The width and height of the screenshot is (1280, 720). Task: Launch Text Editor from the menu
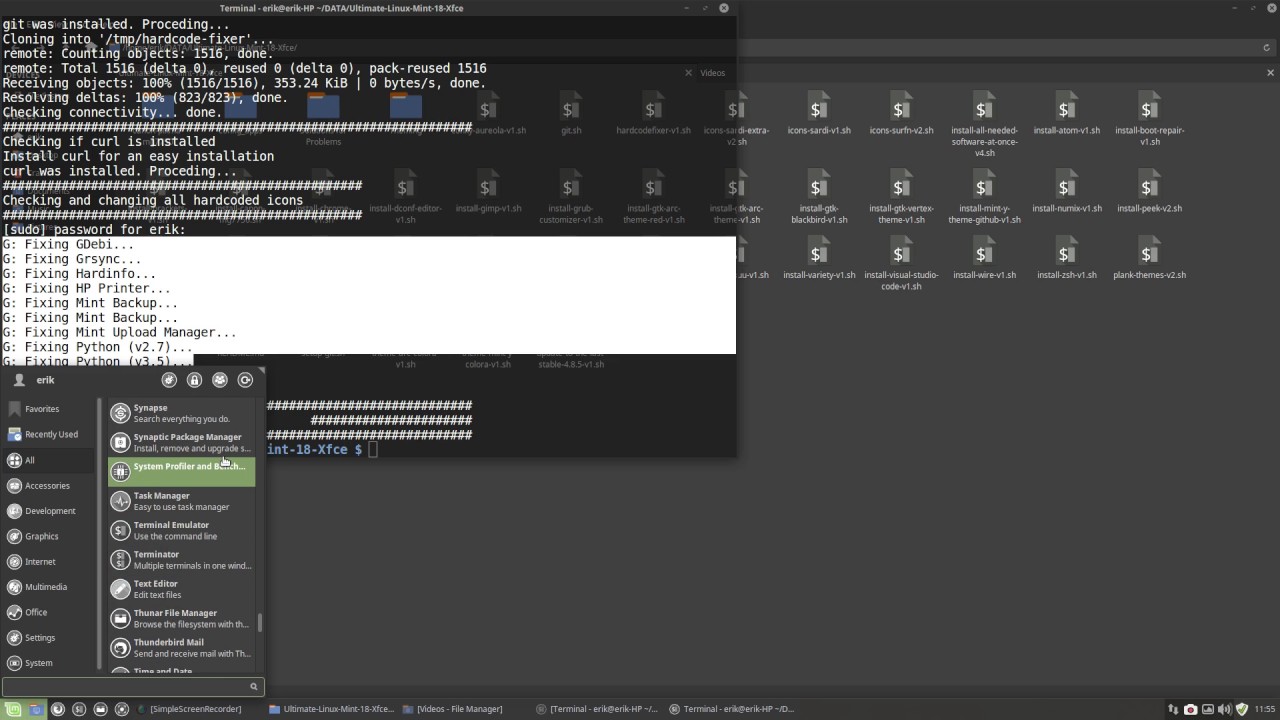coord(181,589)
